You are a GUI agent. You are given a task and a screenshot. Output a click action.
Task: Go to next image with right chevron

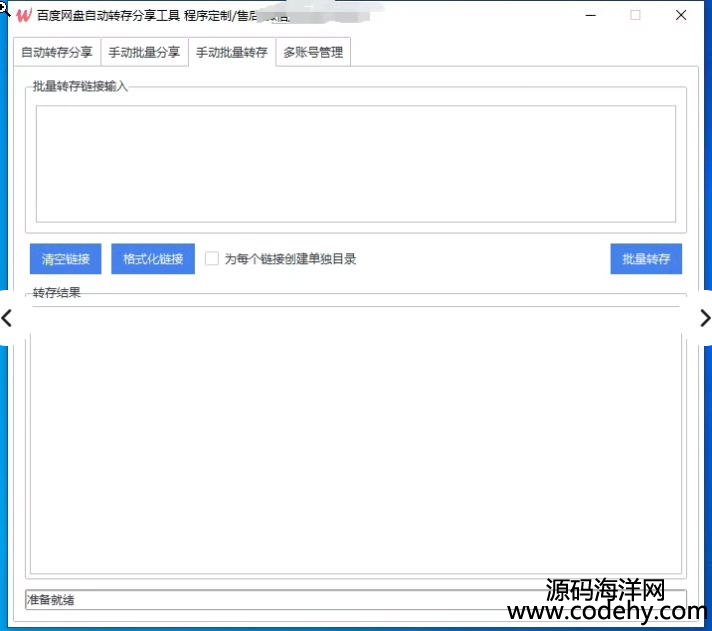pyautogui.click(x=704, y=318)
